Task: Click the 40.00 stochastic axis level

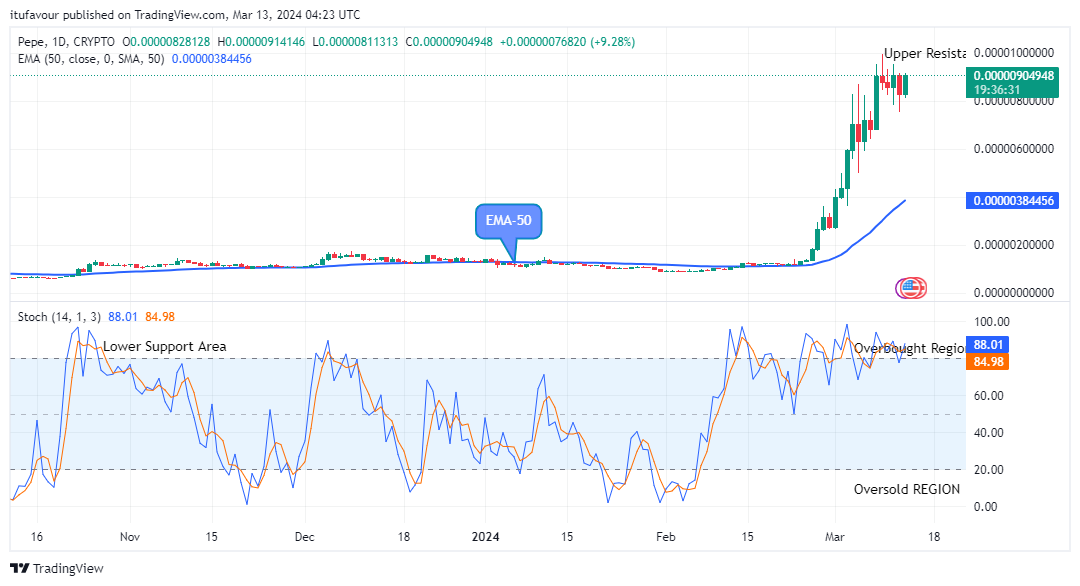Action: [988, 432]
